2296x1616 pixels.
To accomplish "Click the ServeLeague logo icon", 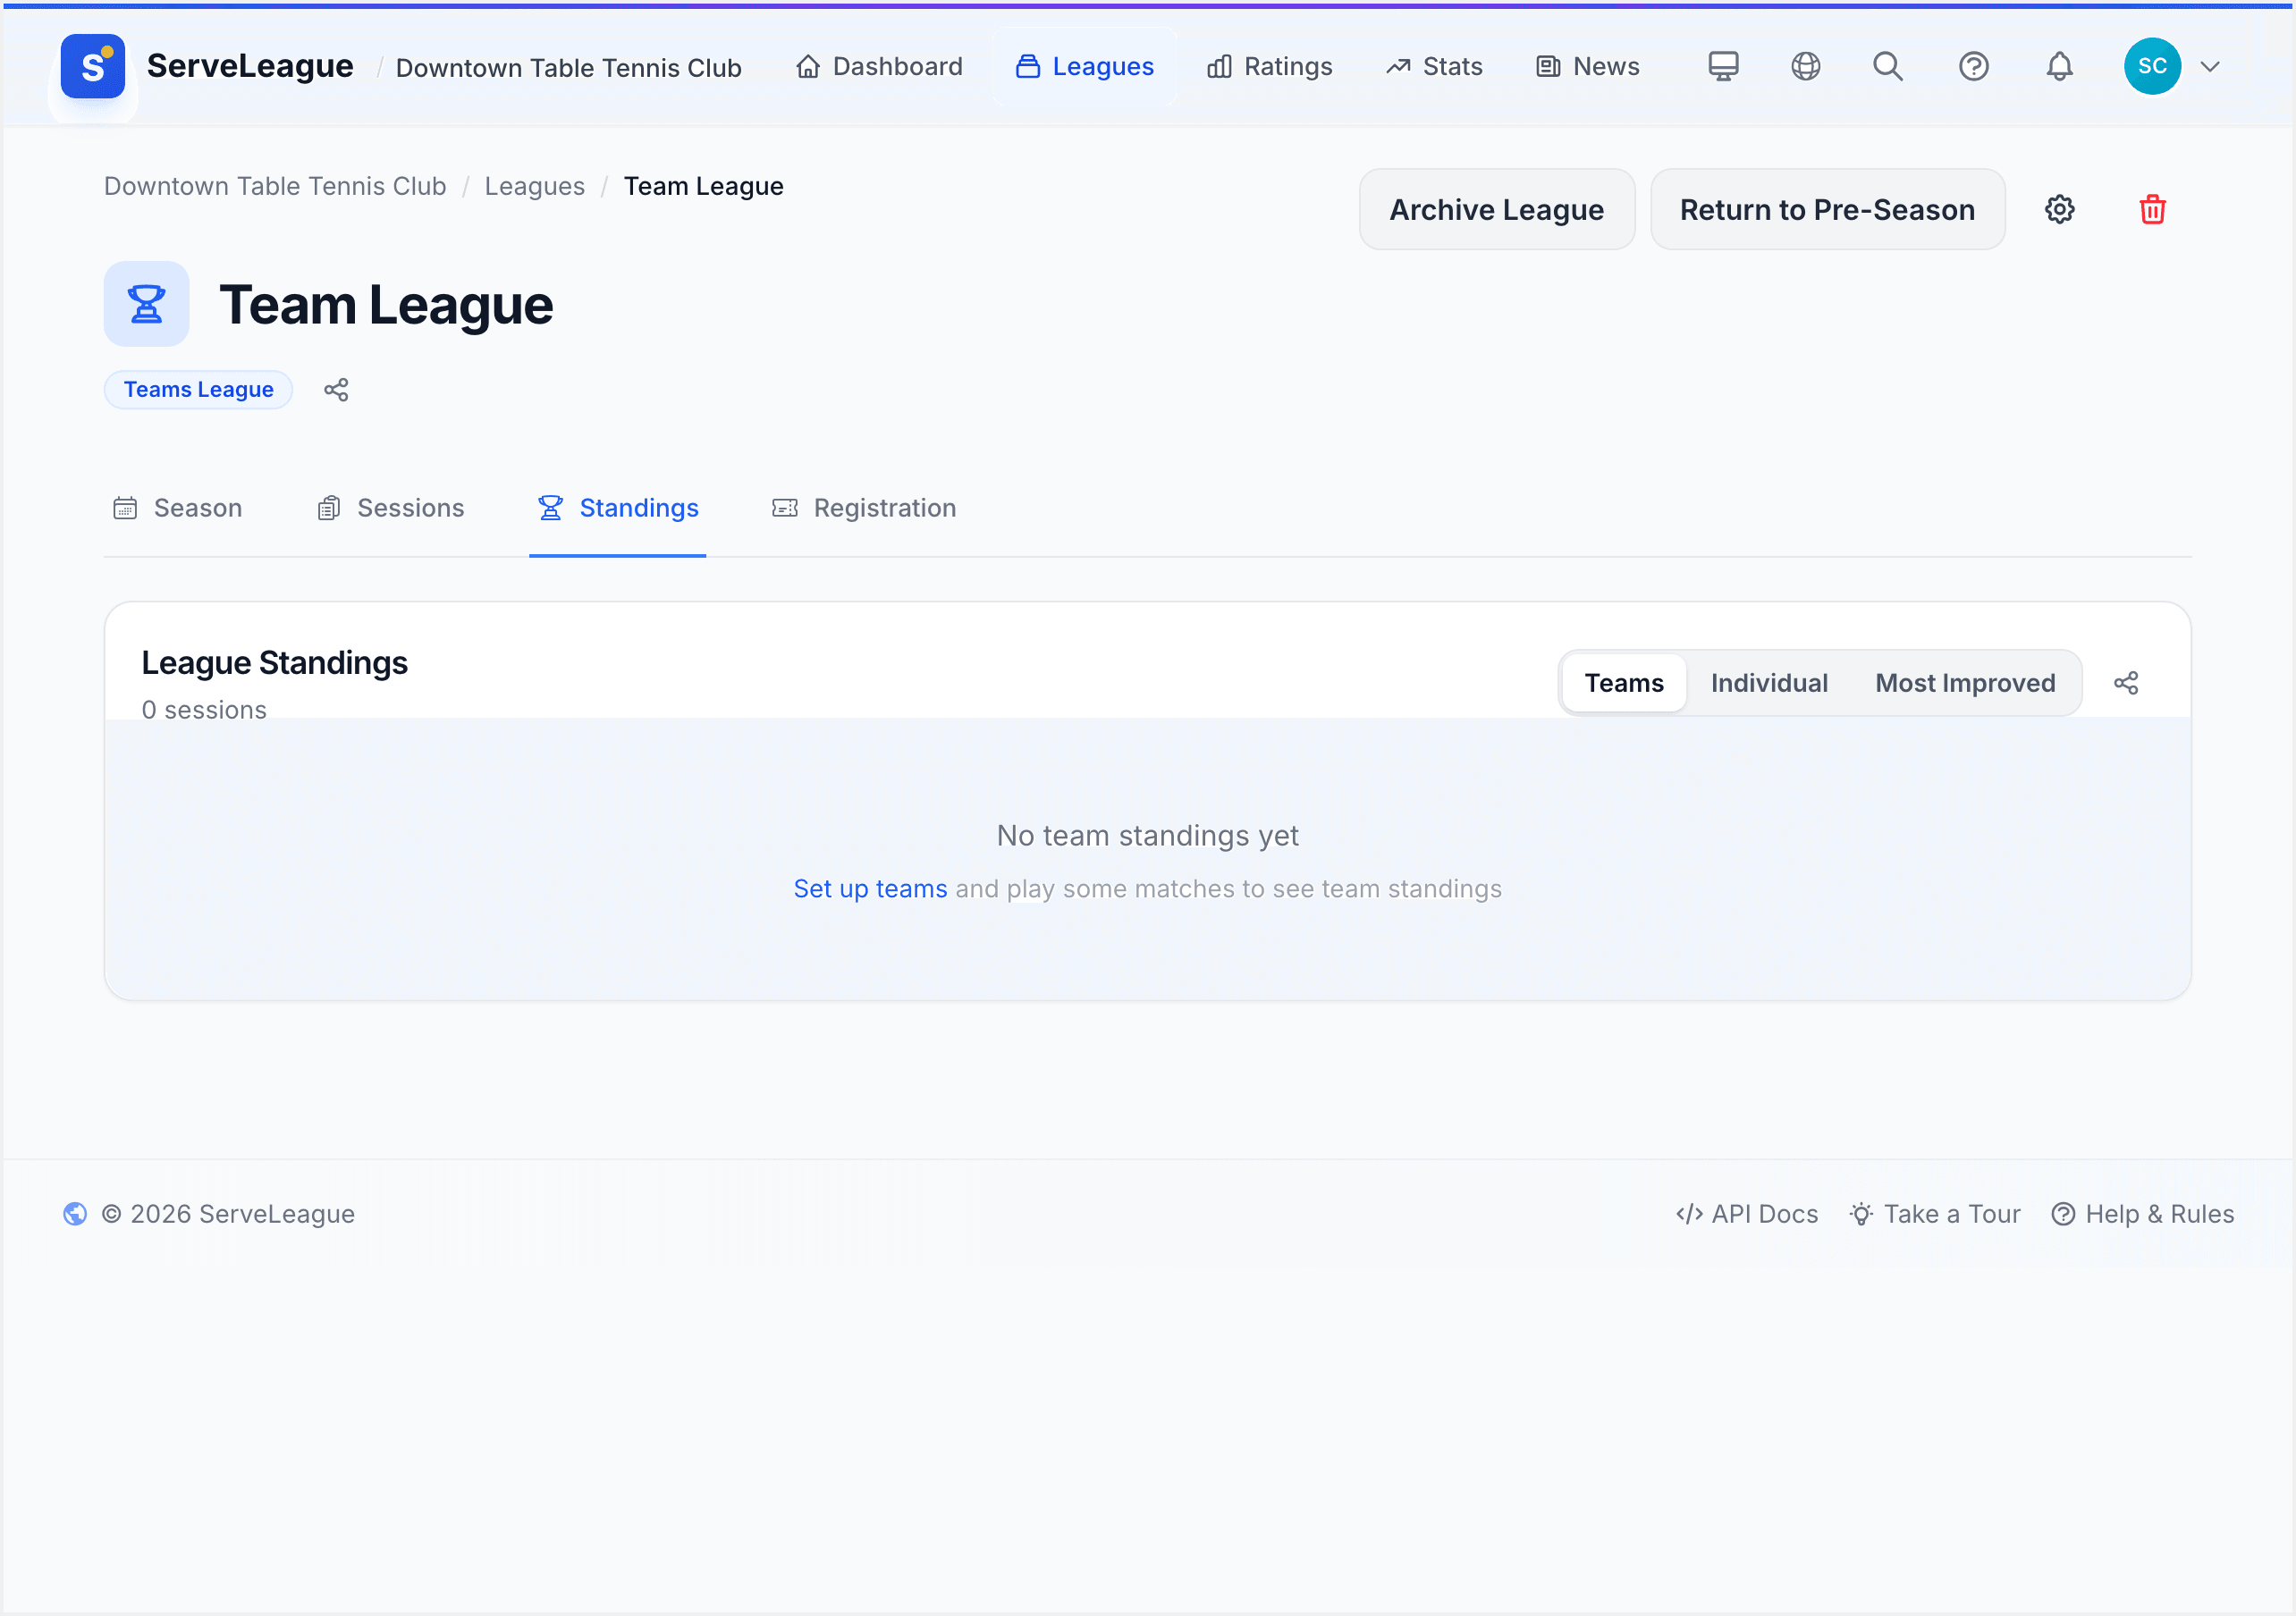I will pos(92,66).
